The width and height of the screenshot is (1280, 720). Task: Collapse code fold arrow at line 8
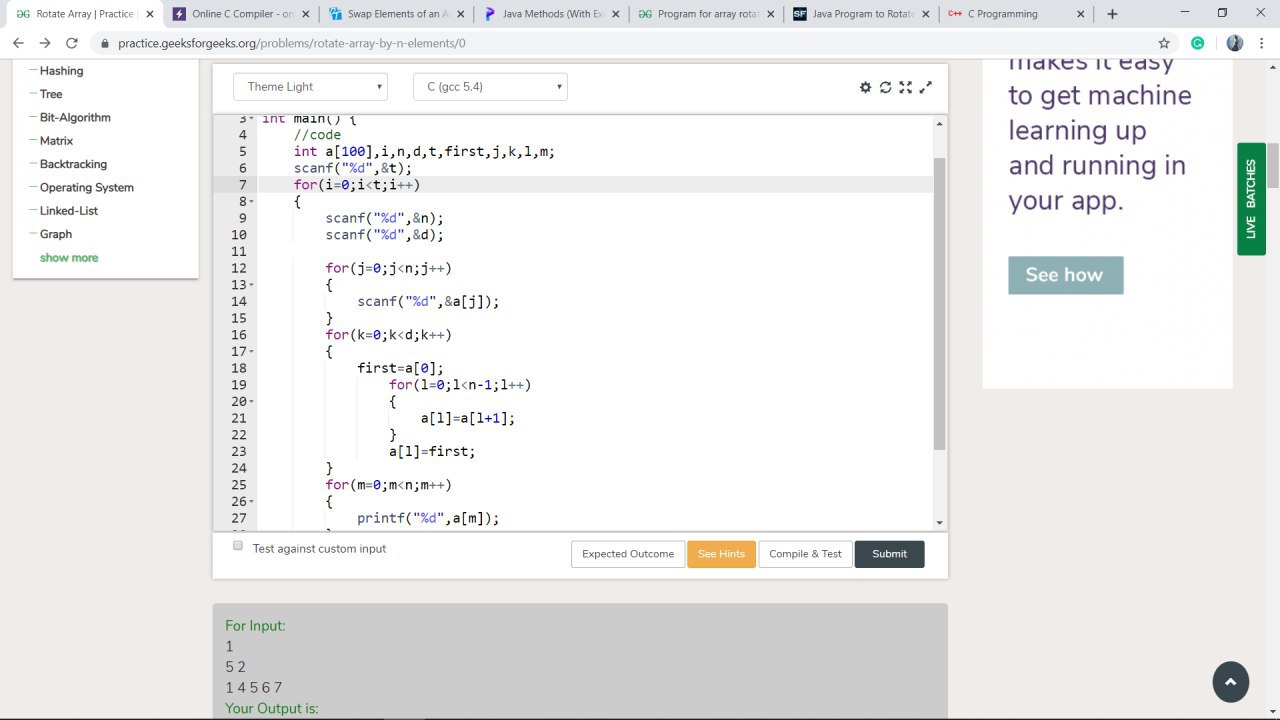(250, 202)
